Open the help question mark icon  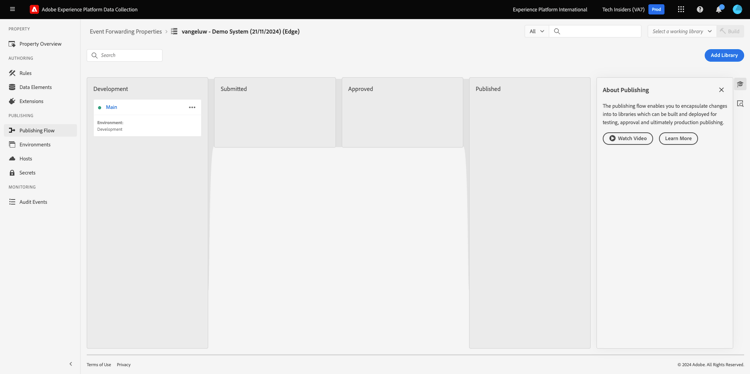pos(700,9)
